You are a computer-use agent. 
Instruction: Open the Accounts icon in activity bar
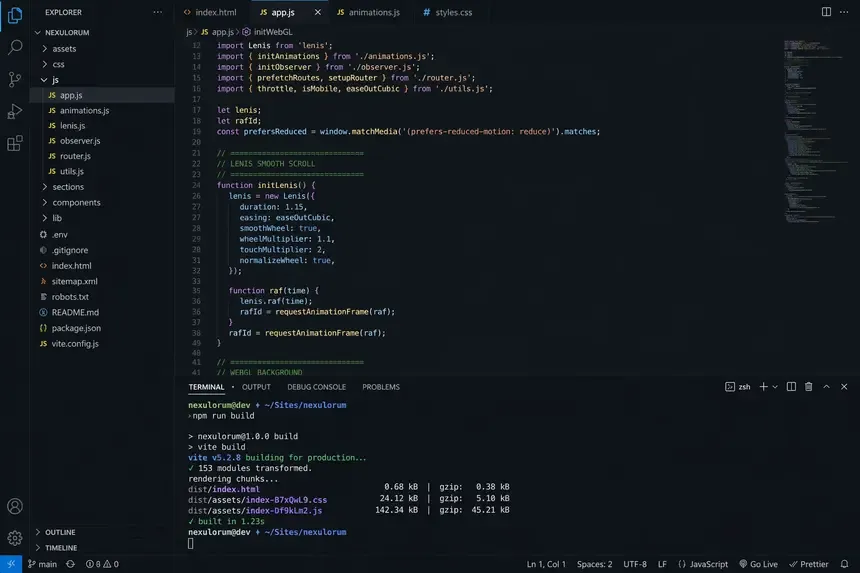pos(15,506)
